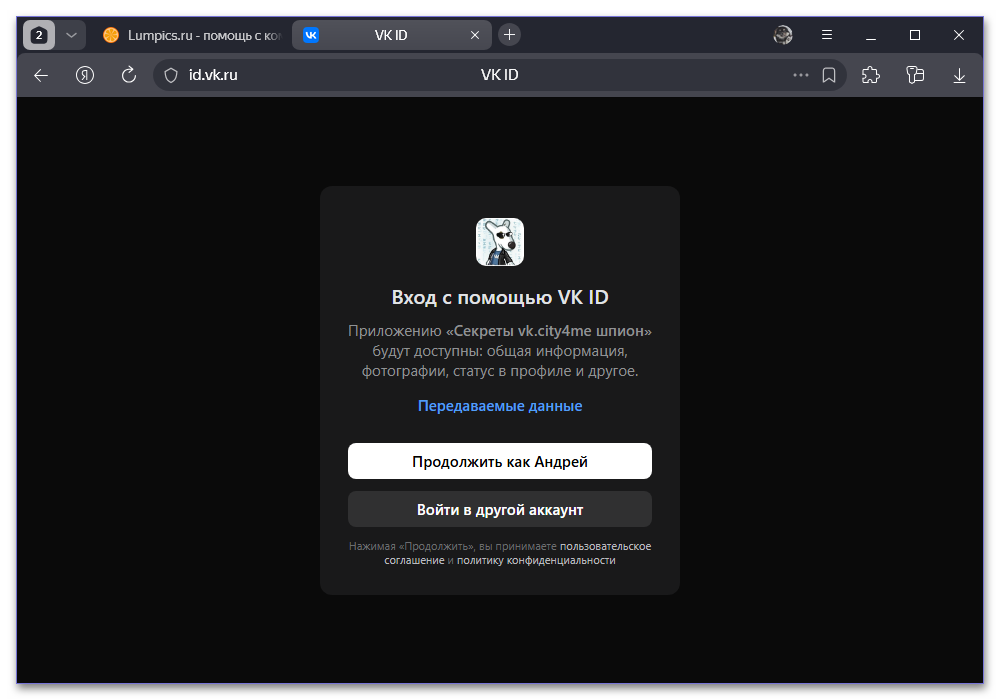Open the browser hamburger menu

click(x=827, y=35)
